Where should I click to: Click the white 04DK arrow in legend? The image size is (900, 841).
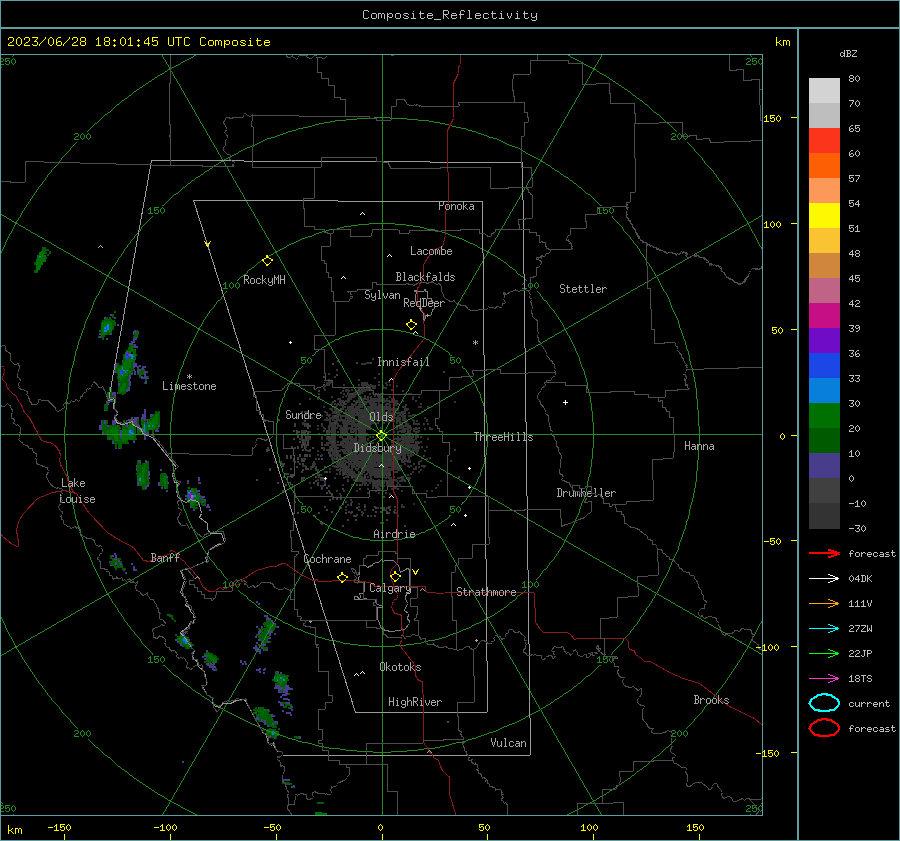click(x=824, y=579)
